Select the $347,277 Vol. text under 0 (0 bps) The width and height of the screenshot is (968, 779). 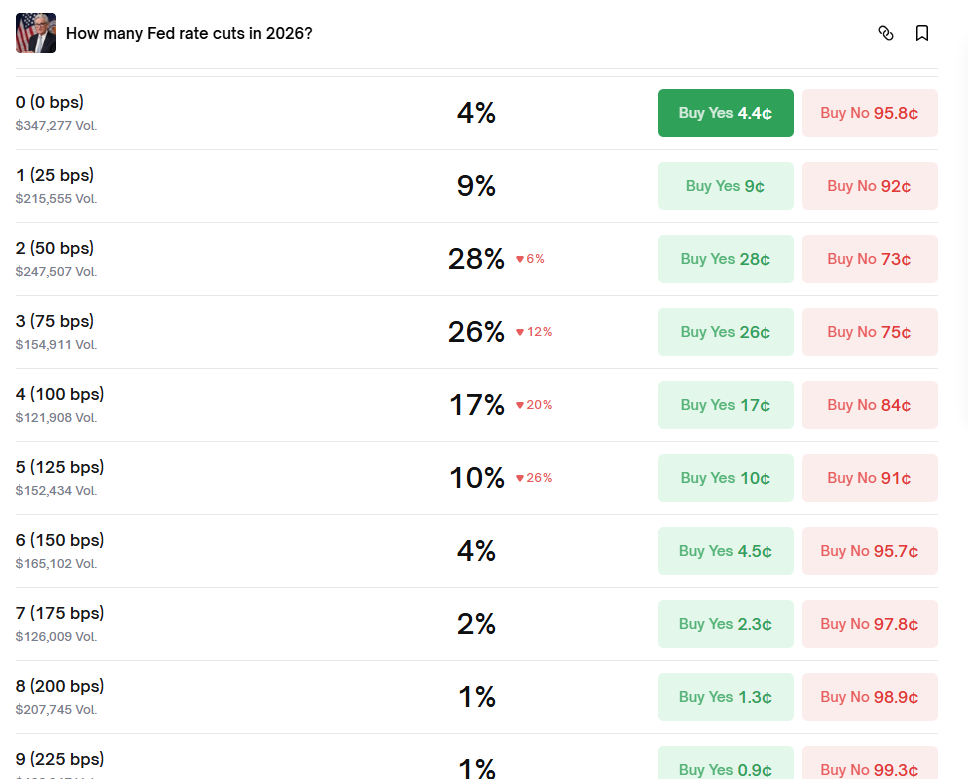coord(58,125)
